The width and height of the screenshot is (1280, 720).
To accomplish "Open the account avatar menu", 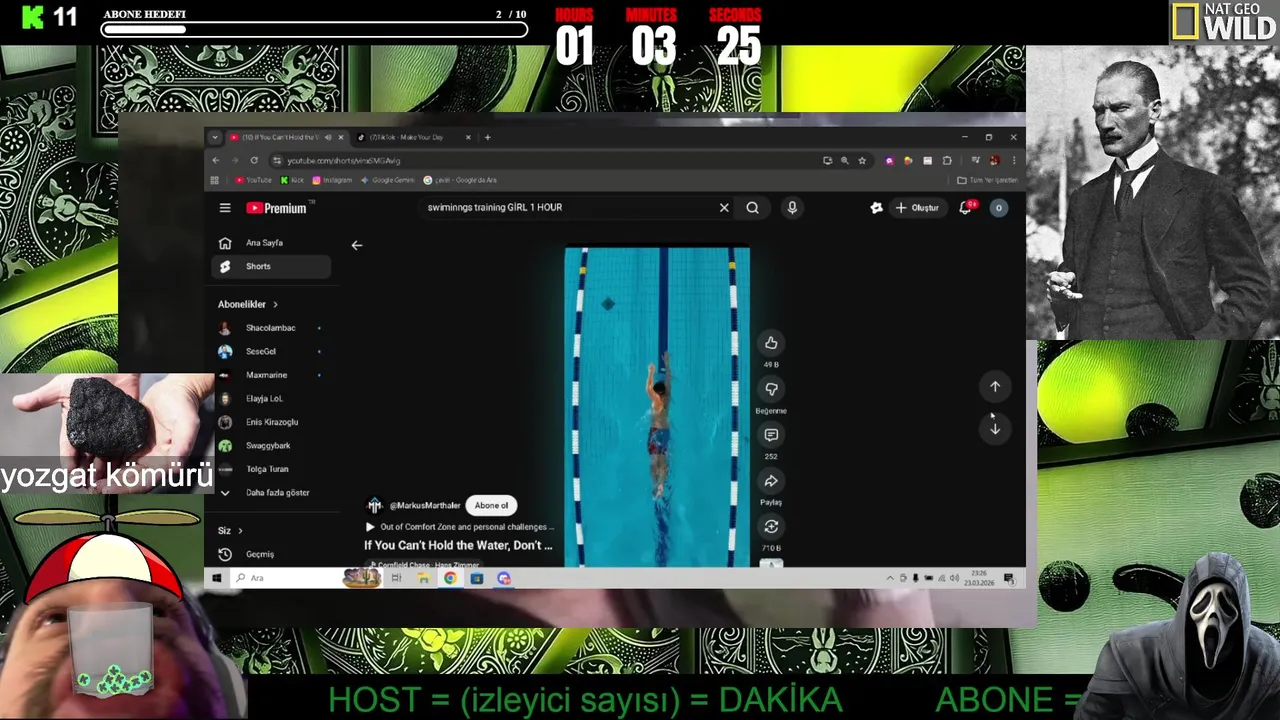I will click(998, 208).
